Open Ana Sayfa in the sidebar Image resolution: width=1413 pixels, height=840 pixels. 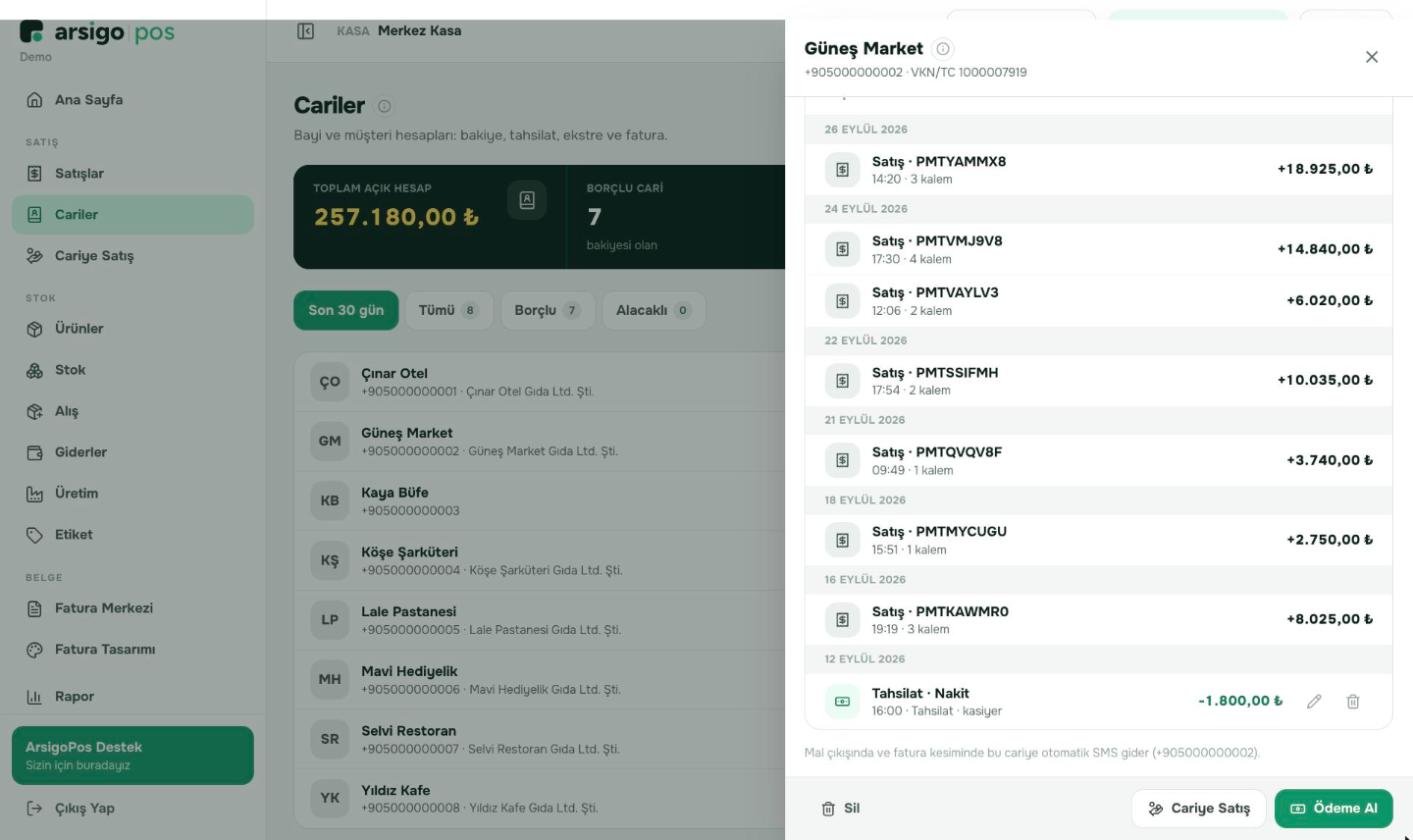pos(133,100)
